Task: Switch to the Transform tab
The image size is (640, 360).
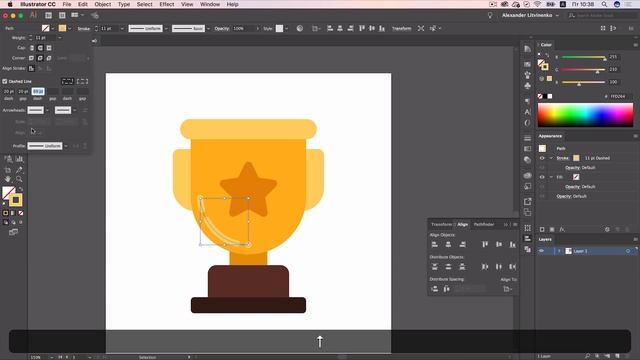Action: point(441,224)
